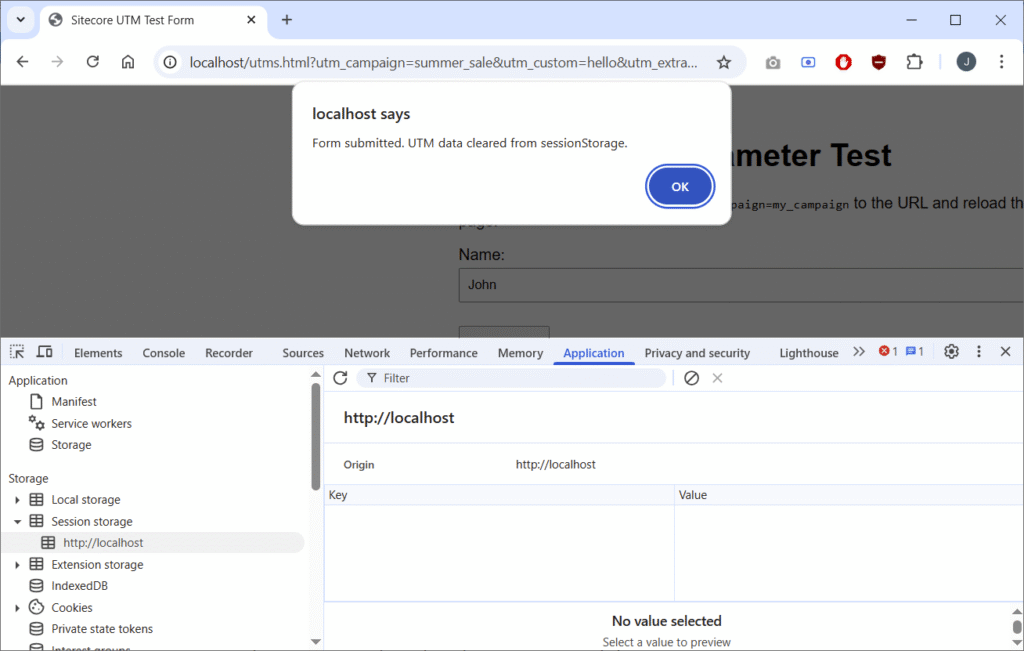The height and width of the screenshot is (651, 1024).
Task: Open Chrome three-dot menu
Action: 1001,62
